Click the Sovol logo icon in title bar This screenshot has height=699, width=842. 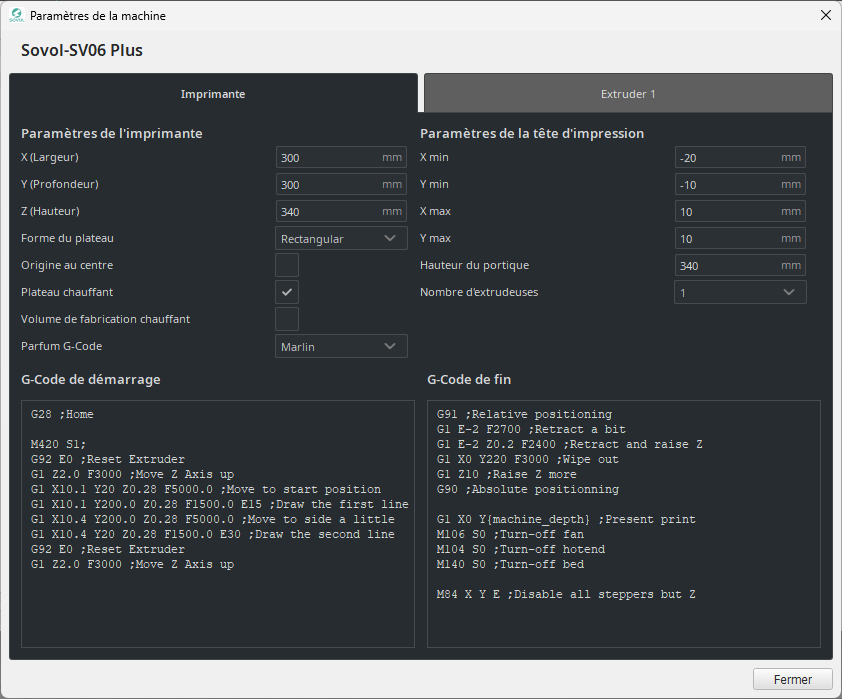coord(17,16)
